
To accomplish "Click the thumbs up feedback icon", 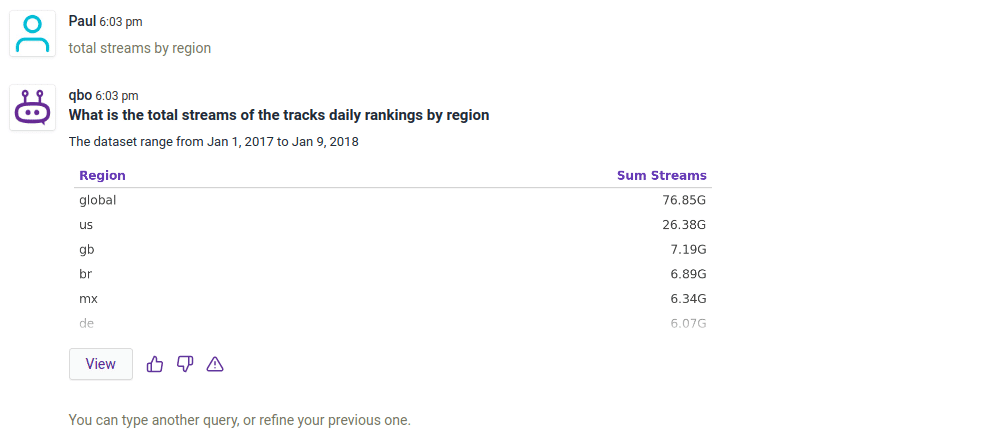I will point(155,364).
